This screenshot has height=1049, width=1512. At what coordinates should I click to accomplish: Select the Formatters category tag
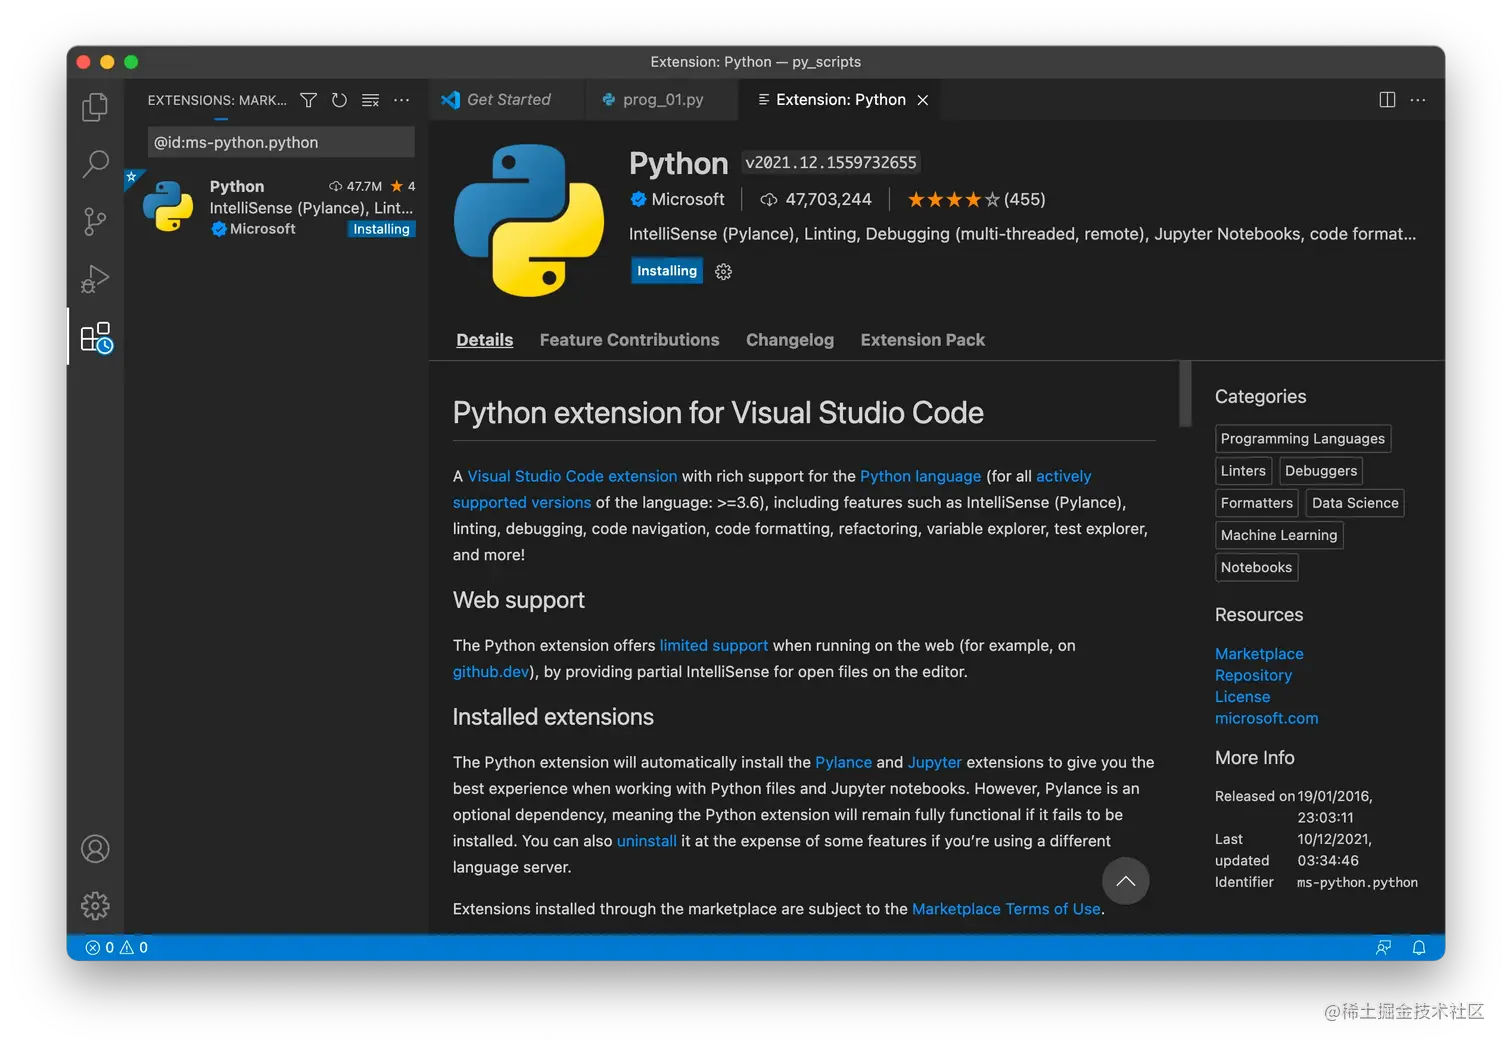pos(1257,502)
